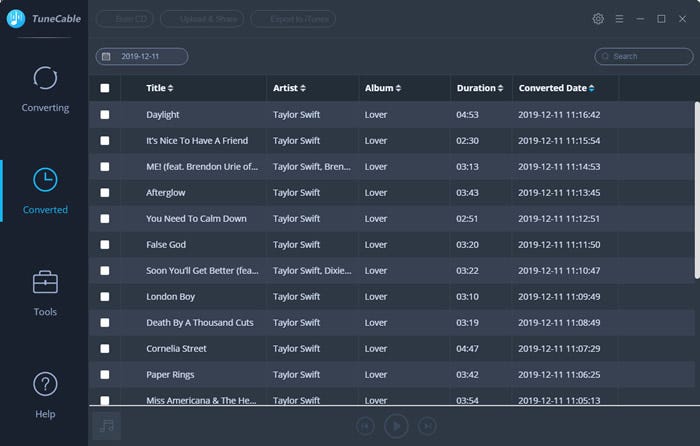The image size is (700, 446).
Task: Select the London Boy song title
Action: (171, 296)
